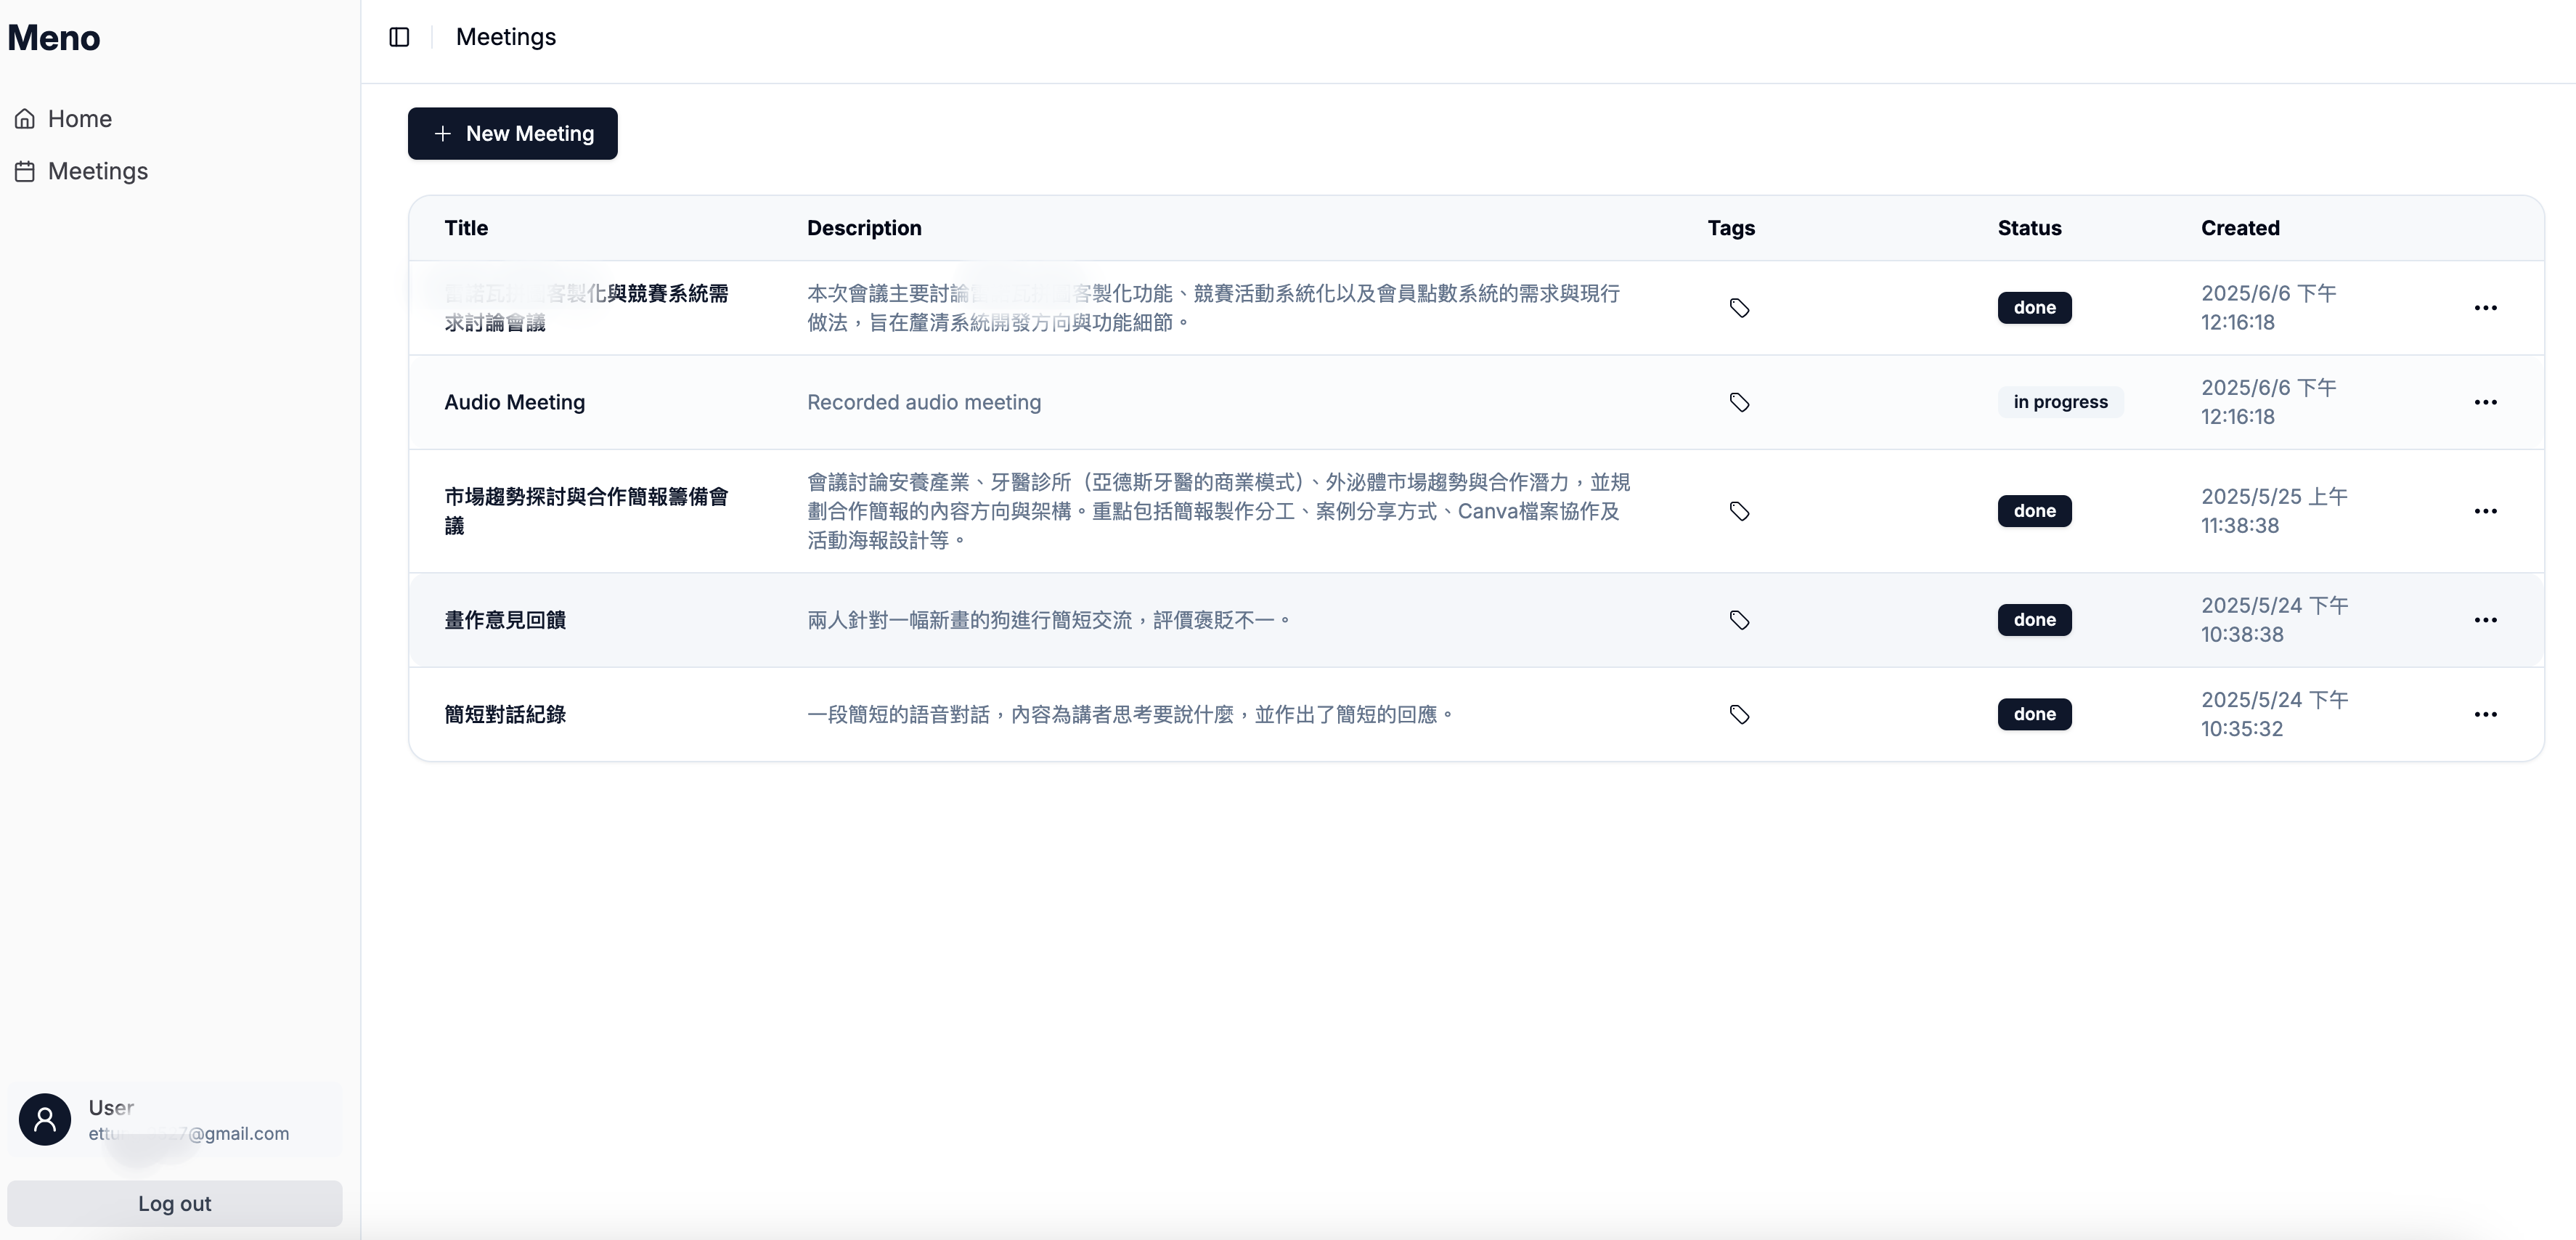
Task: Click created date in Audio Meeting row
Action: click(2268, 402)
